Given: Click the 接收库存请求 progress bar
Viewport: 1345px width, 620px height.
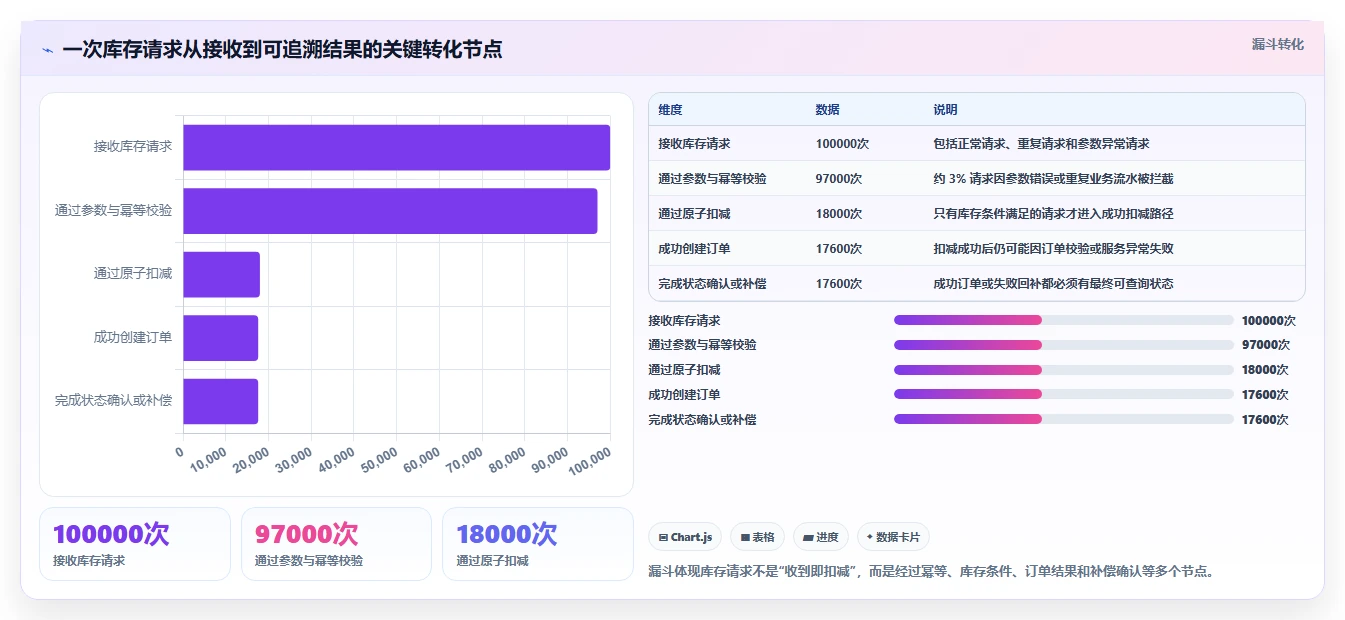Looking at the screenshot, I should [1064, 320].
